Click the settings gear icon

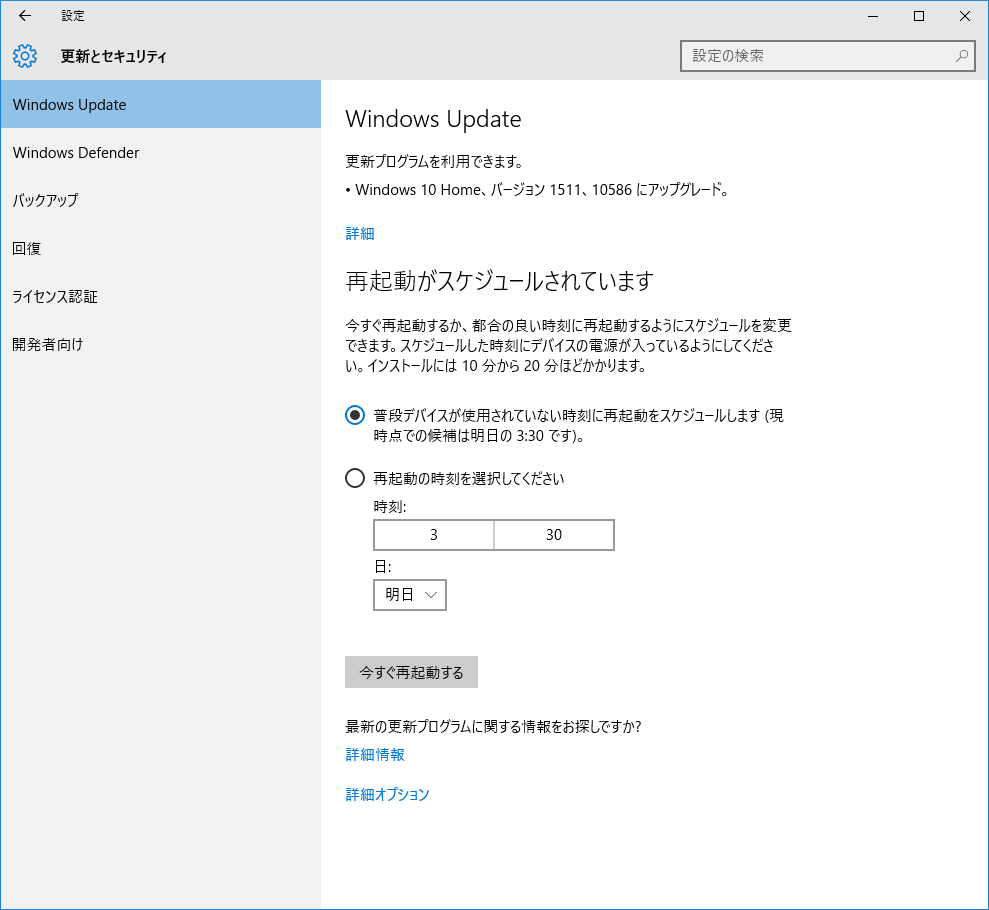coord(25,56)
